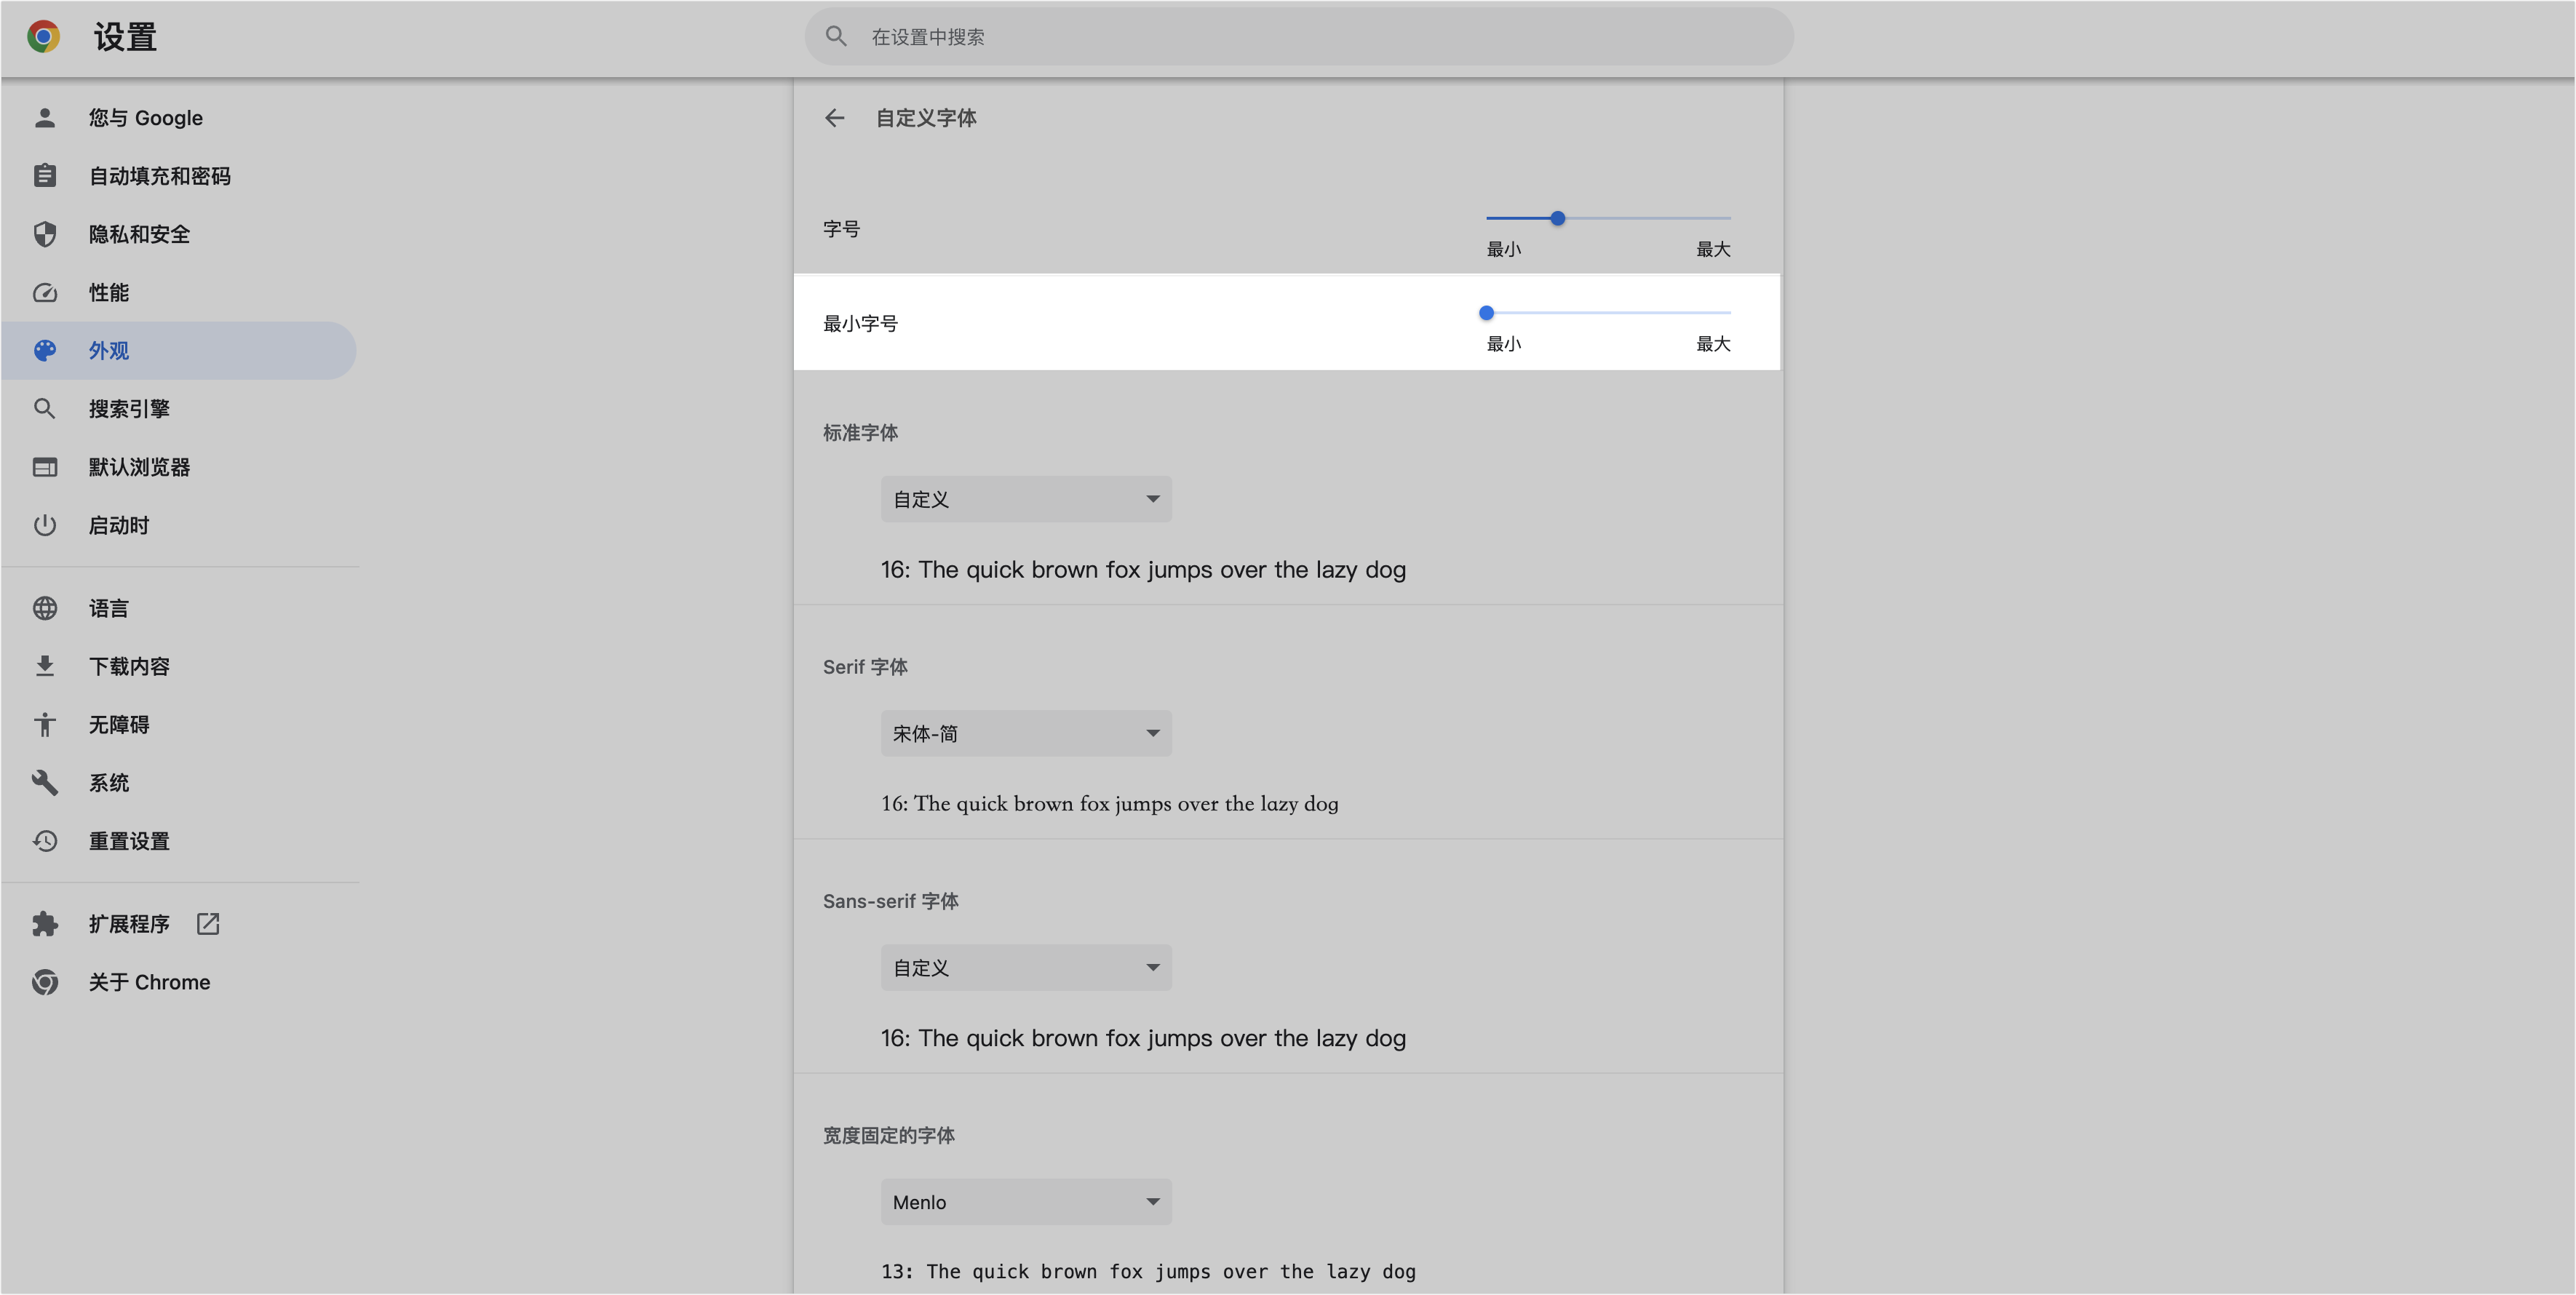Screen dimensions: 2576x1295
Task: Click the clipboard icon for 自动填充和密码
Action: coord(44,176)
